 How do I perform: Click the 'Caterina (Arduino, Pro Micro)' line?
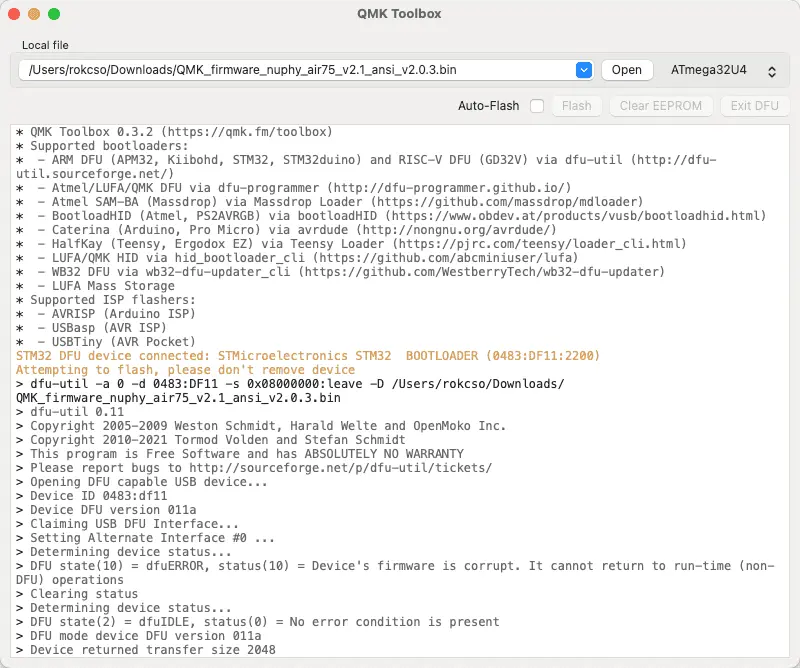pyautogui.click(x=286, y=230)
